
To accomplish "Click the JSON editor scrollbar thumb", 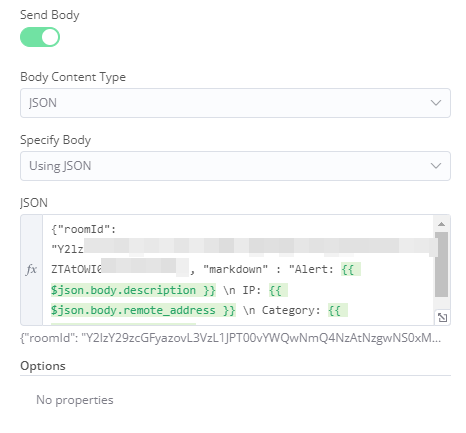I will coord(441,264).
